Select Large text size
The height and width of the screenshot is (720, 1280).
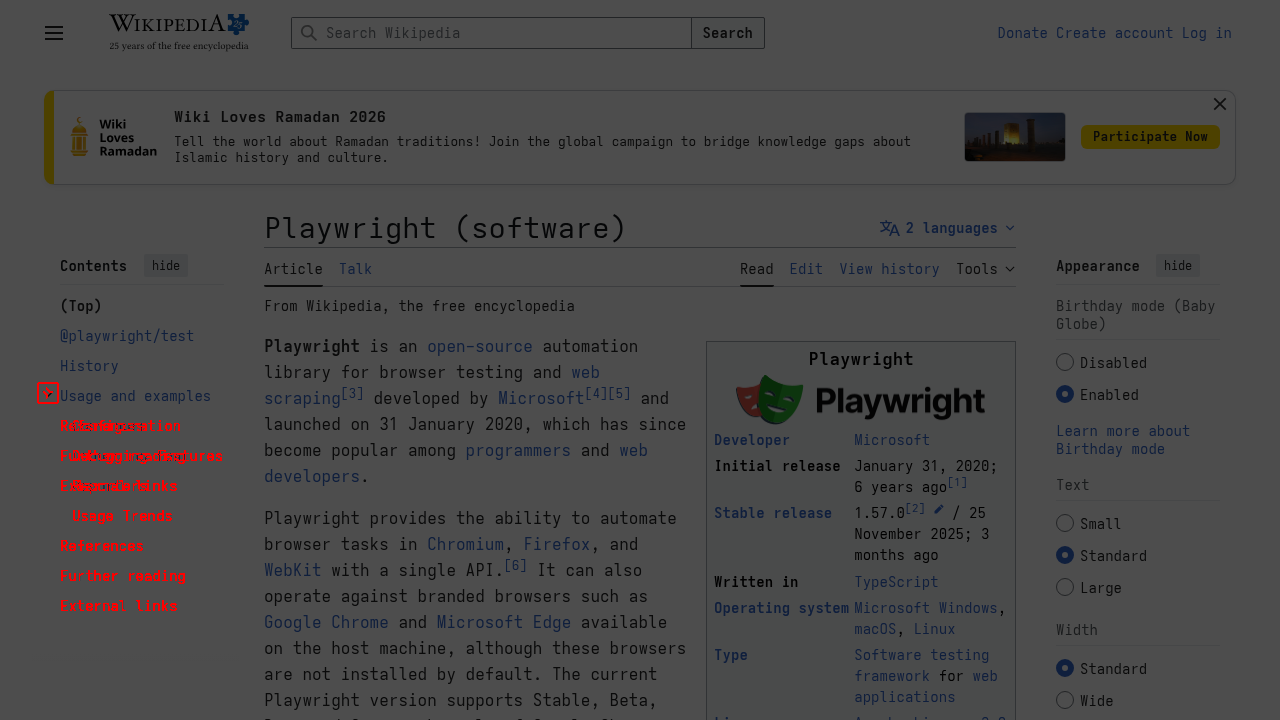pyautogui.click(x=1065, y=587)
